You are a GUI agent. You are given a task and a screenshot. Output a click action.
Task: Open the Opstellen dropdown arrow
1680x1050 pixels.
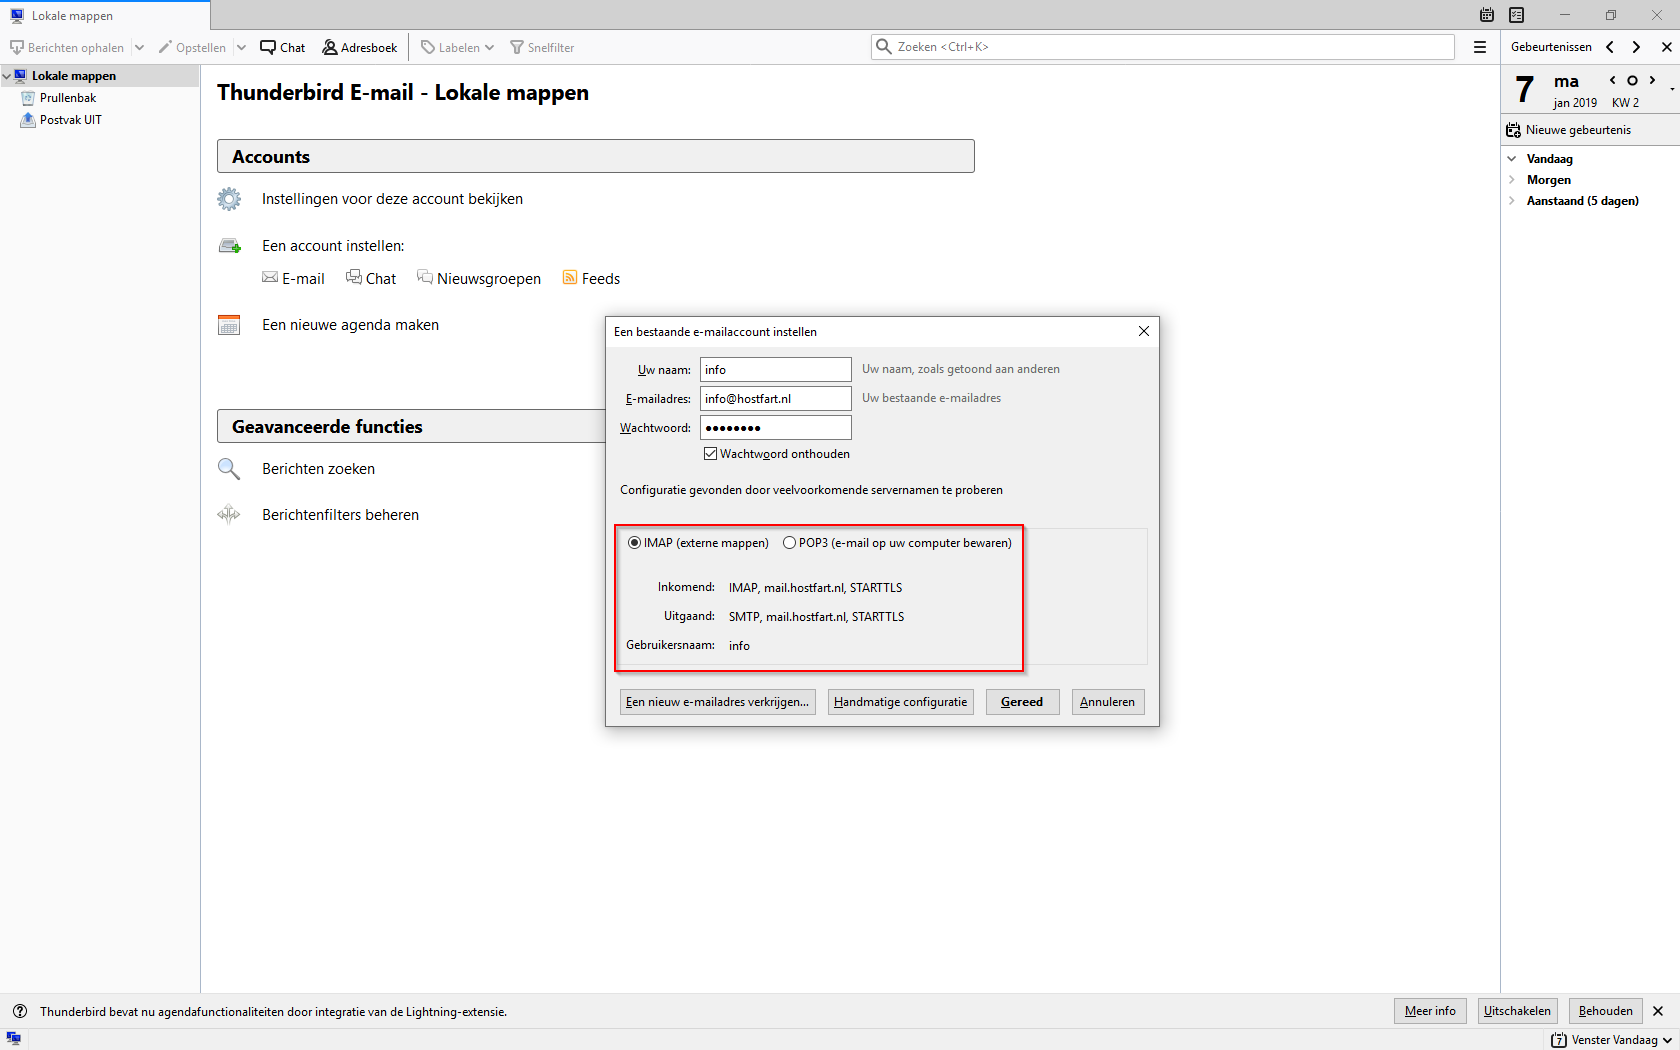coord(241,47)
